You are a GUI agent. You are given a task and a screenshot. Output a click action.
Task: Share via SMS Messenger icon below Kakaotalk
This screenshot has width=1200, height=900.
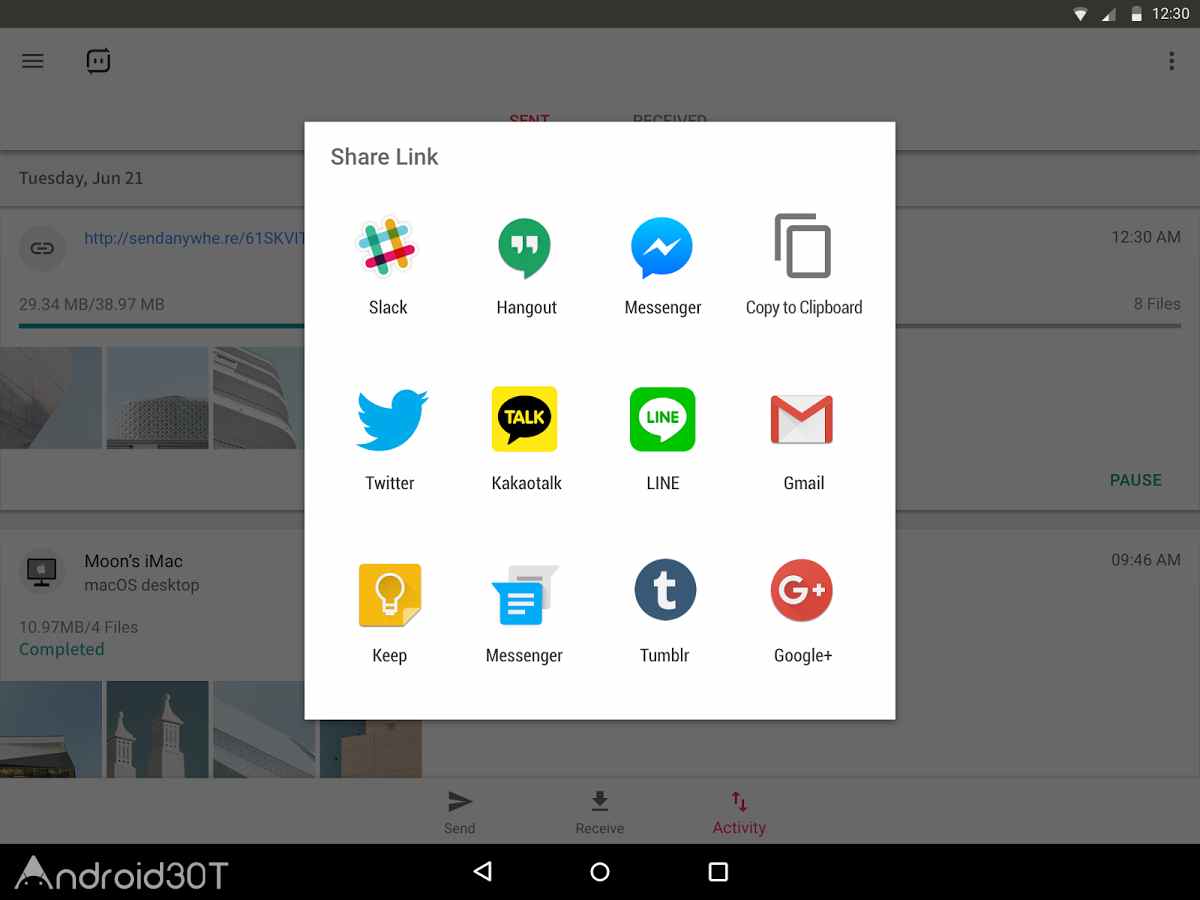(525, 595)
